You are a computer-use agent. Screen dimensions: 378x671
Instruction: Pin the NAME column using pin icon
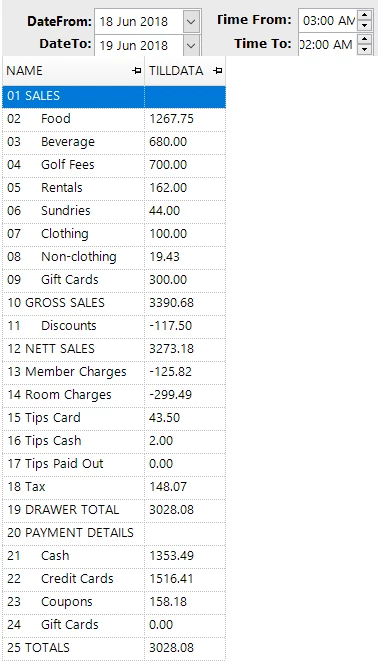[137, 71]
